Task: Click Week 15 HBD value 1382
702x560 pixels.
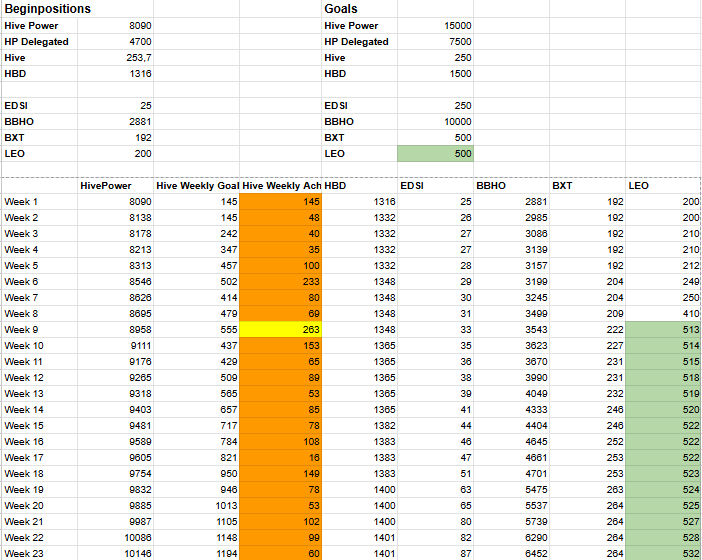Action: [x=359, y=426]
